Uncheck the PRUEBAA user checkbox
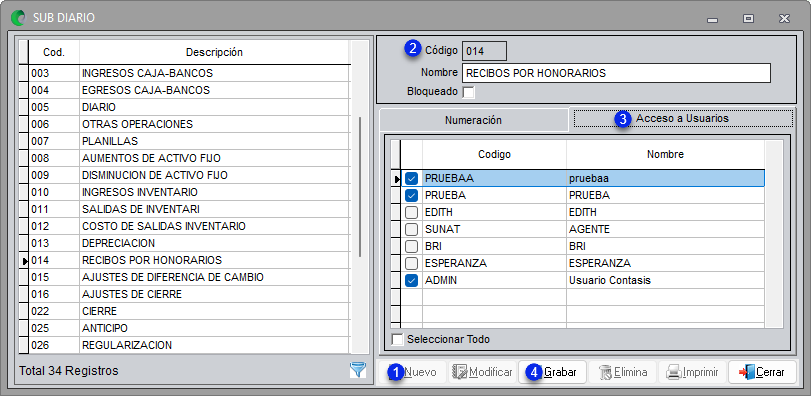The height and width of the screenshot is (396, 811). coord(412,178)
